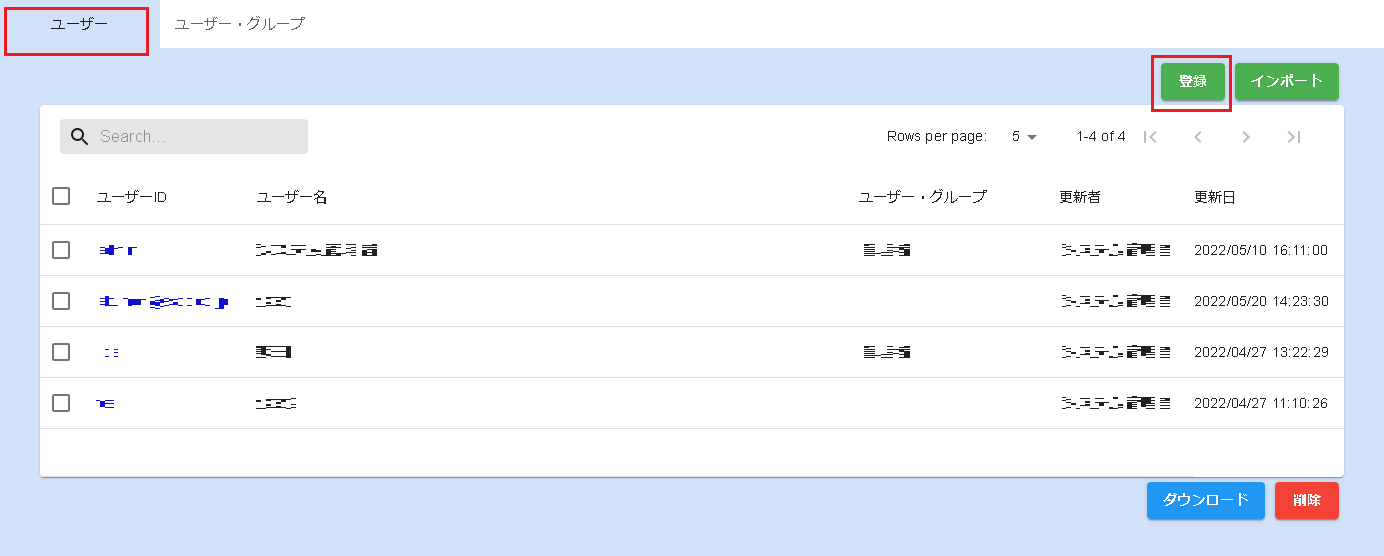
Task: Mark the fourth user row checkbox
Action: point(61,403)
